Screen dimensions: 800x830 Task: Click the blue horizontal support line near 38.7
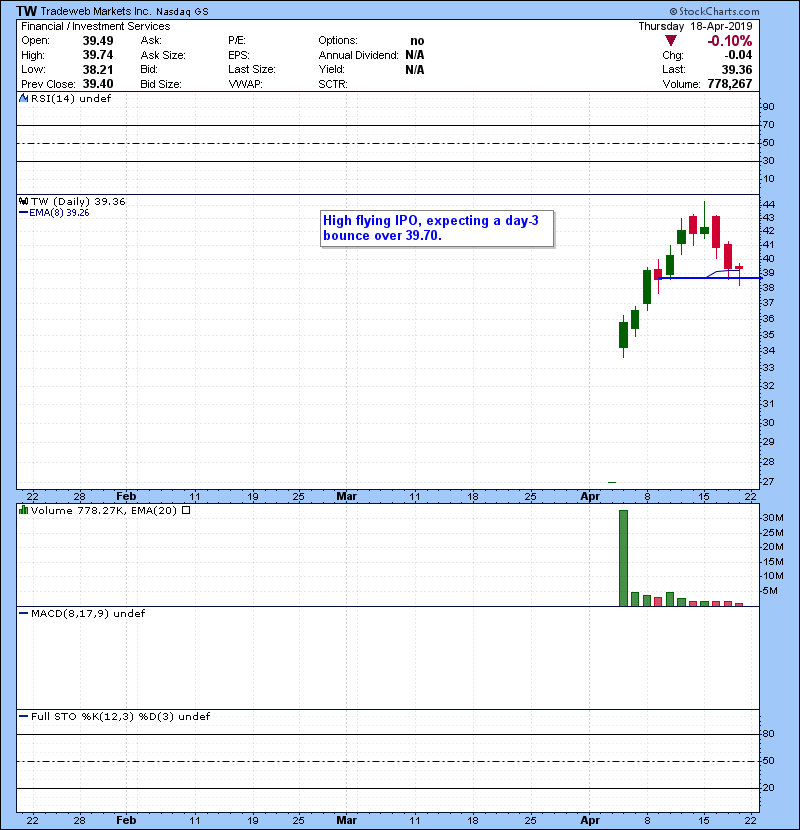click(x=709, y=278)
